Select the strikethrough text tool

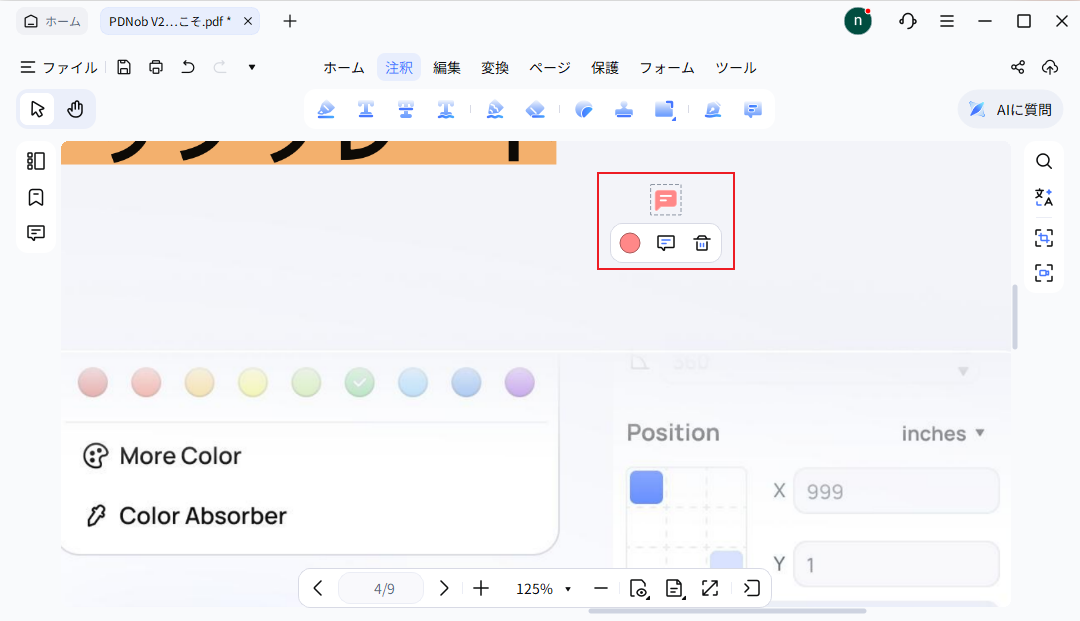406,110
